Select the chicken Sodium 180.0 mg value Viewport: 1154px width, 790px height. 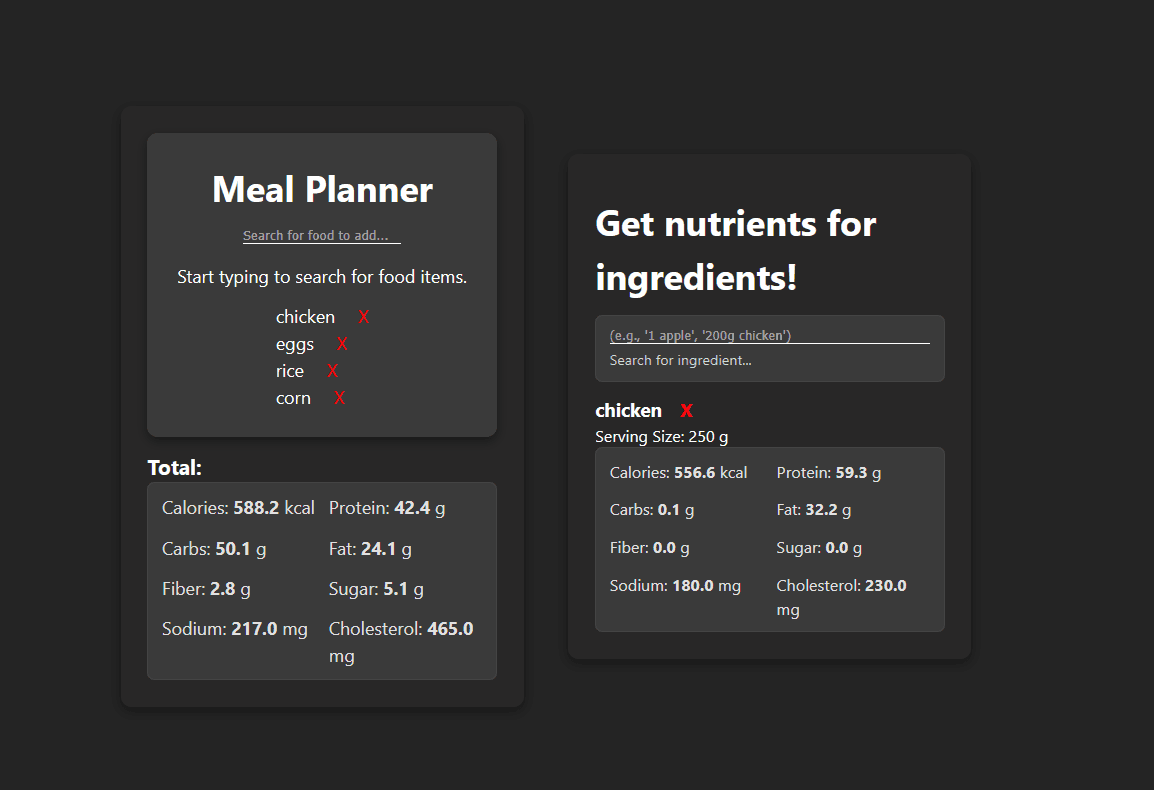pos(675,586)
